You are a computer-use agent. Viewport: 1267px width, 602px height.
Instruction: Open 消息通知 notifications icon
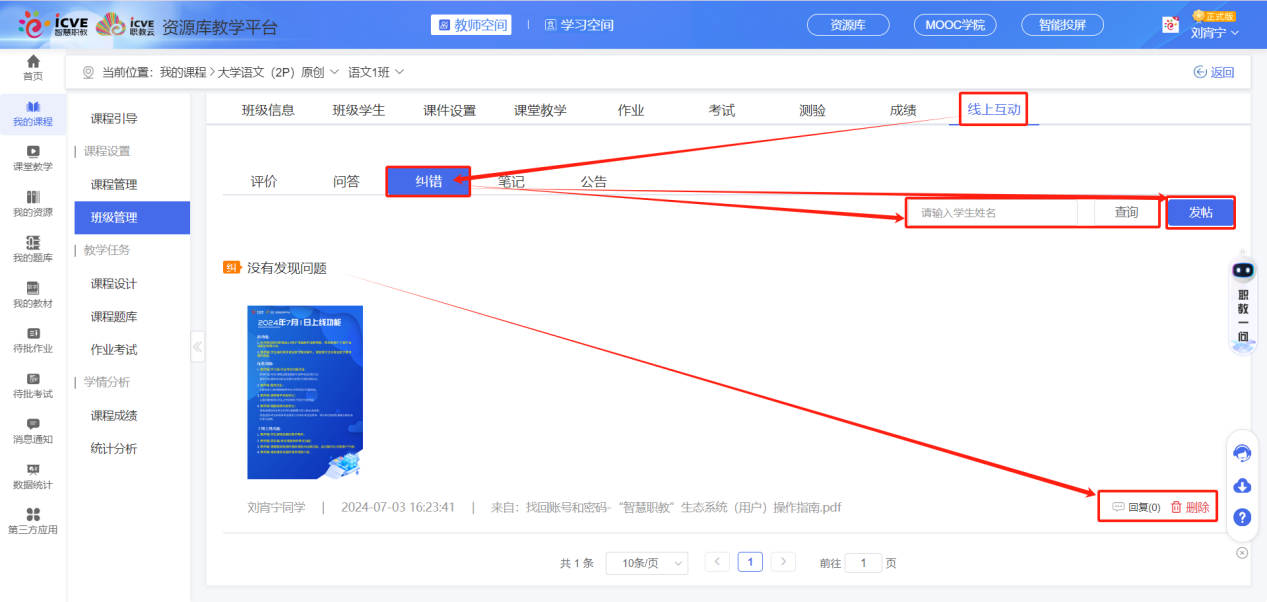pyautogui.click(x=33, y=430)
